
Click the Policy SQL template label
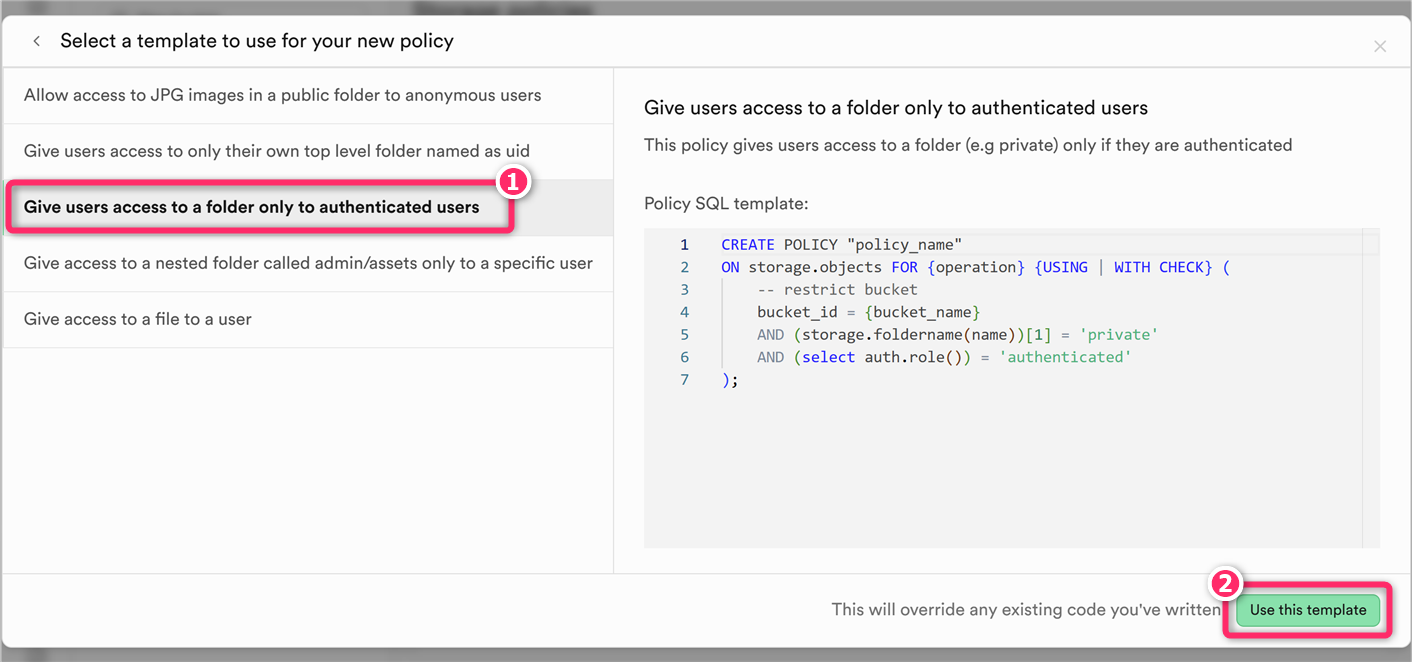[x=726, y=204]
